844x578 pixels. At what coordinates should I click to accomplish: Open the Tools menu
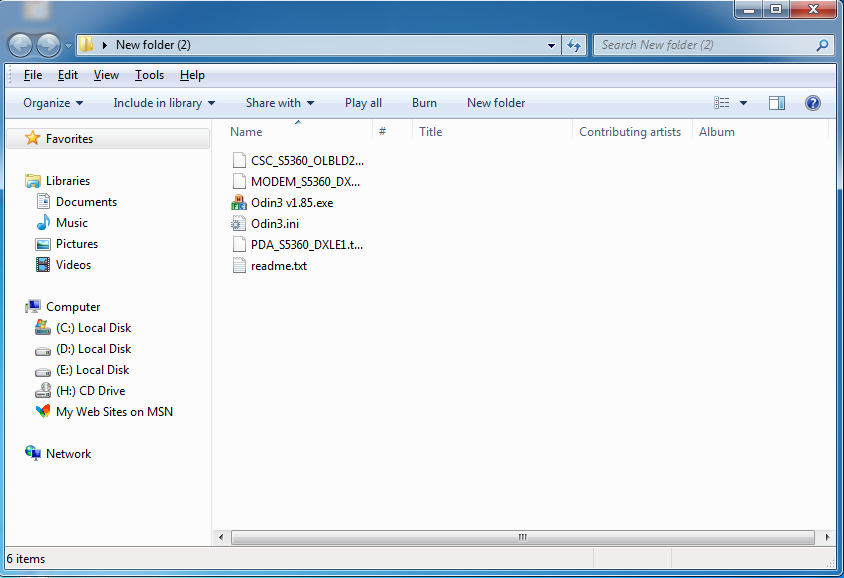point(149,75)
